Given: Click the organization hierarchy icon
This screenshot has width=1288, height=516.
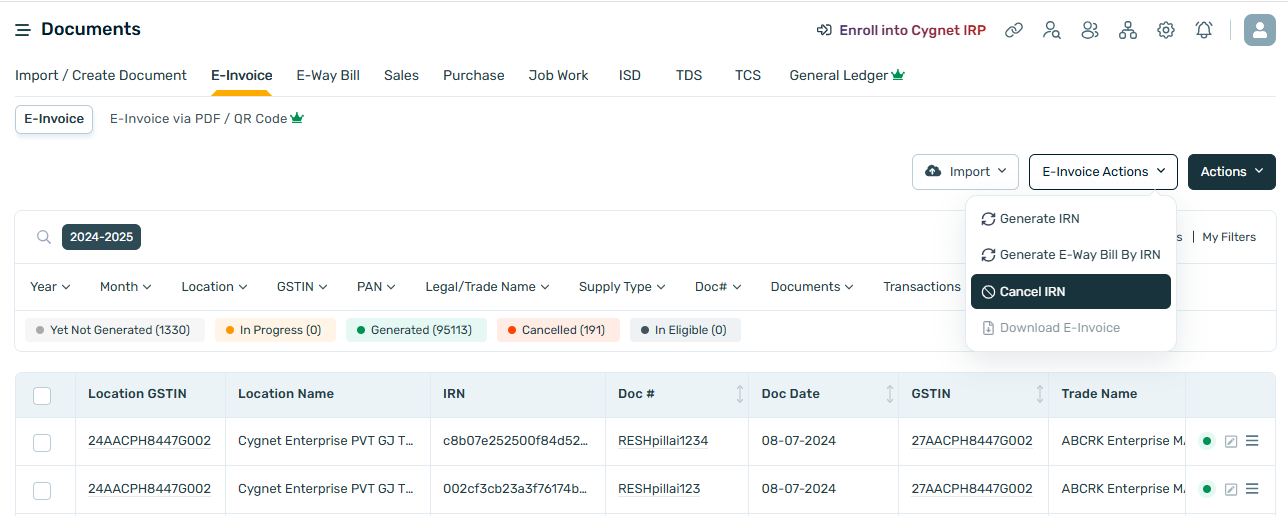Looking at the screenshot, I should click(1128, 30).
